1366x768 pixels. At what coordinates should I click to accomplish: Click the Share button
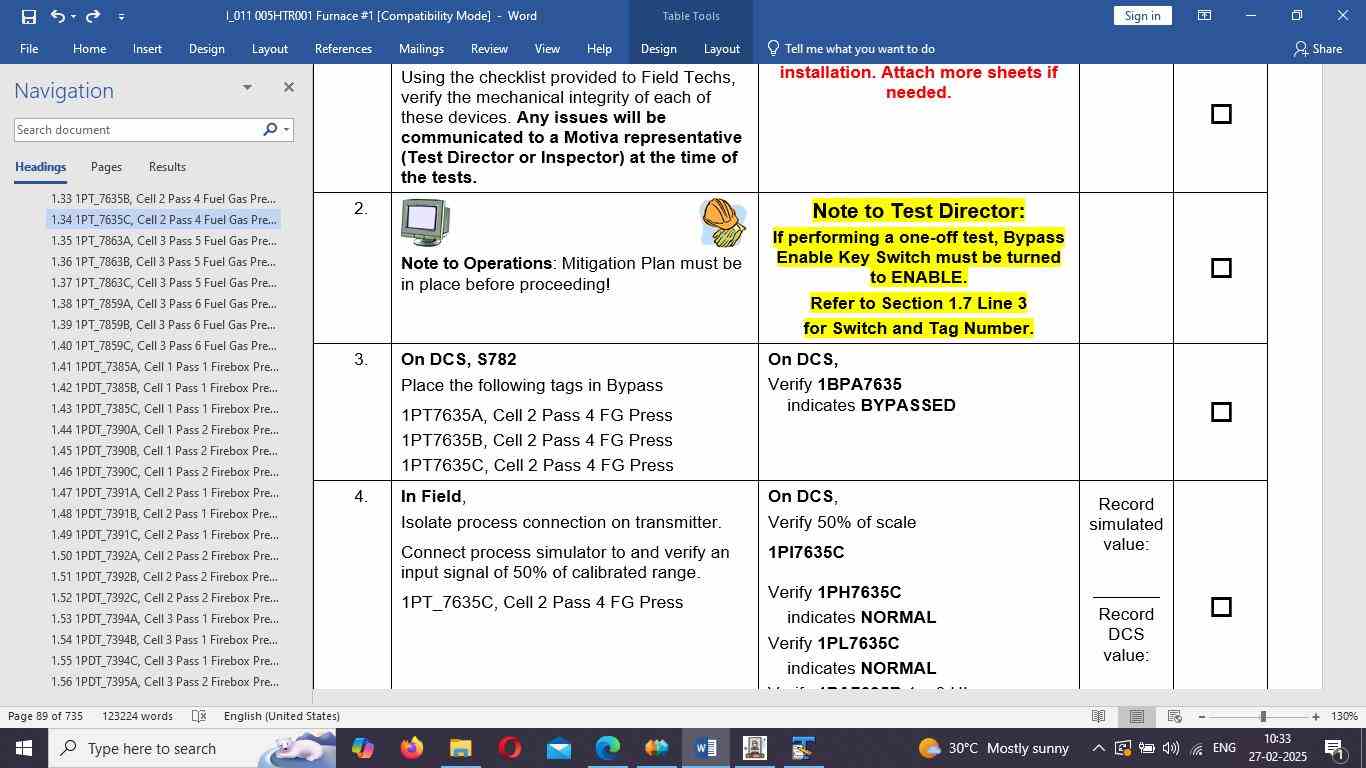pos(1318,48)
